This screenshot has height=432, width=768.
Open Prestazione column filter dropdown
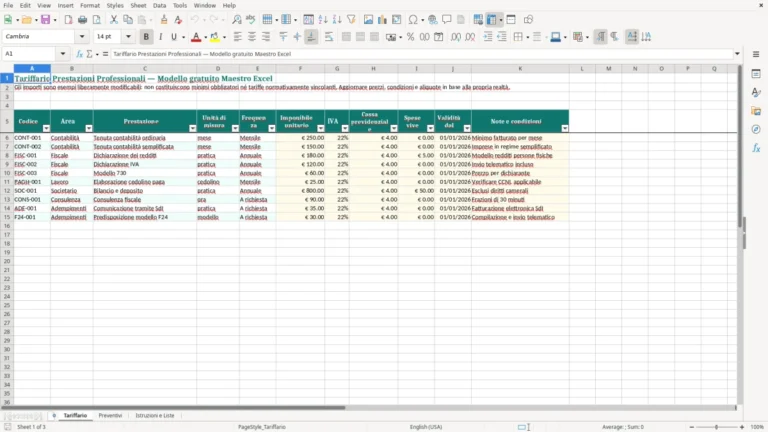coord(192,128)
